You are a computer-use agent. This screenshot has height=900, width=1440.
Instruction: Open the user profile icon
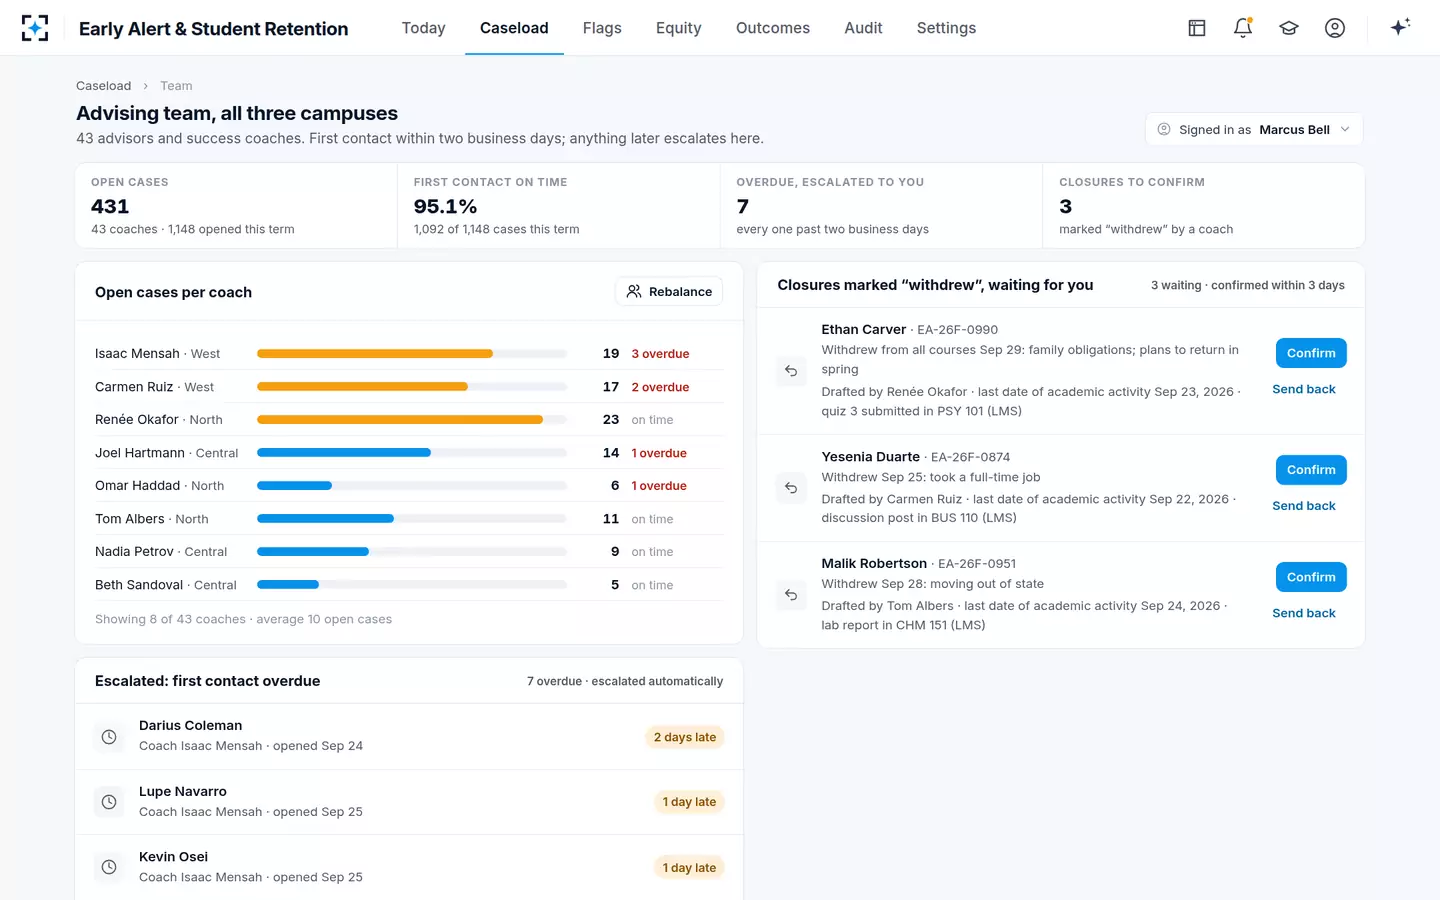click(1335, 28)
